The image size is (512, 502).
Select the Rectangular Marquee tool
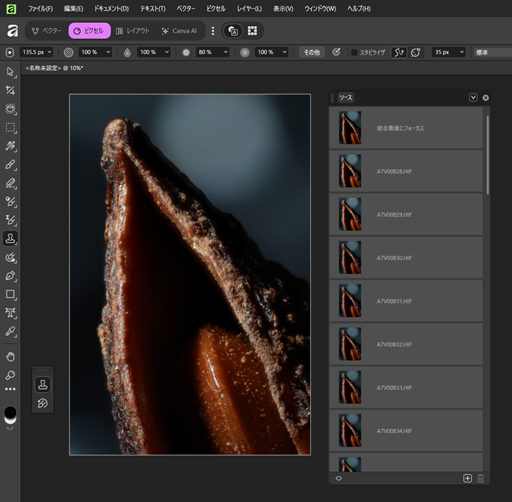pos(10,128)
